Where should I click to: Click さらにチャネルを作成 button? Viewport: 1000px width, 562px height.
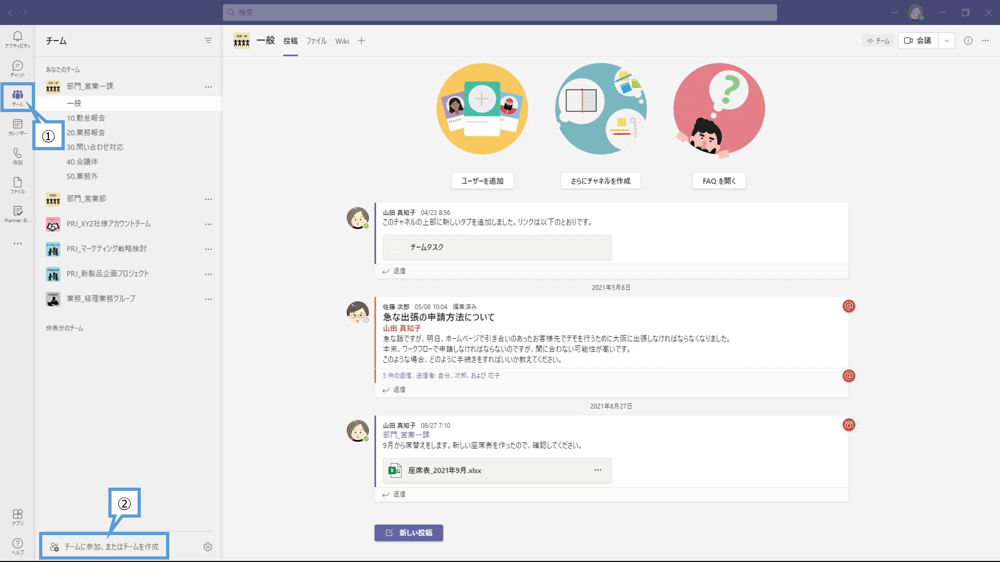click(x=600, y=181)
